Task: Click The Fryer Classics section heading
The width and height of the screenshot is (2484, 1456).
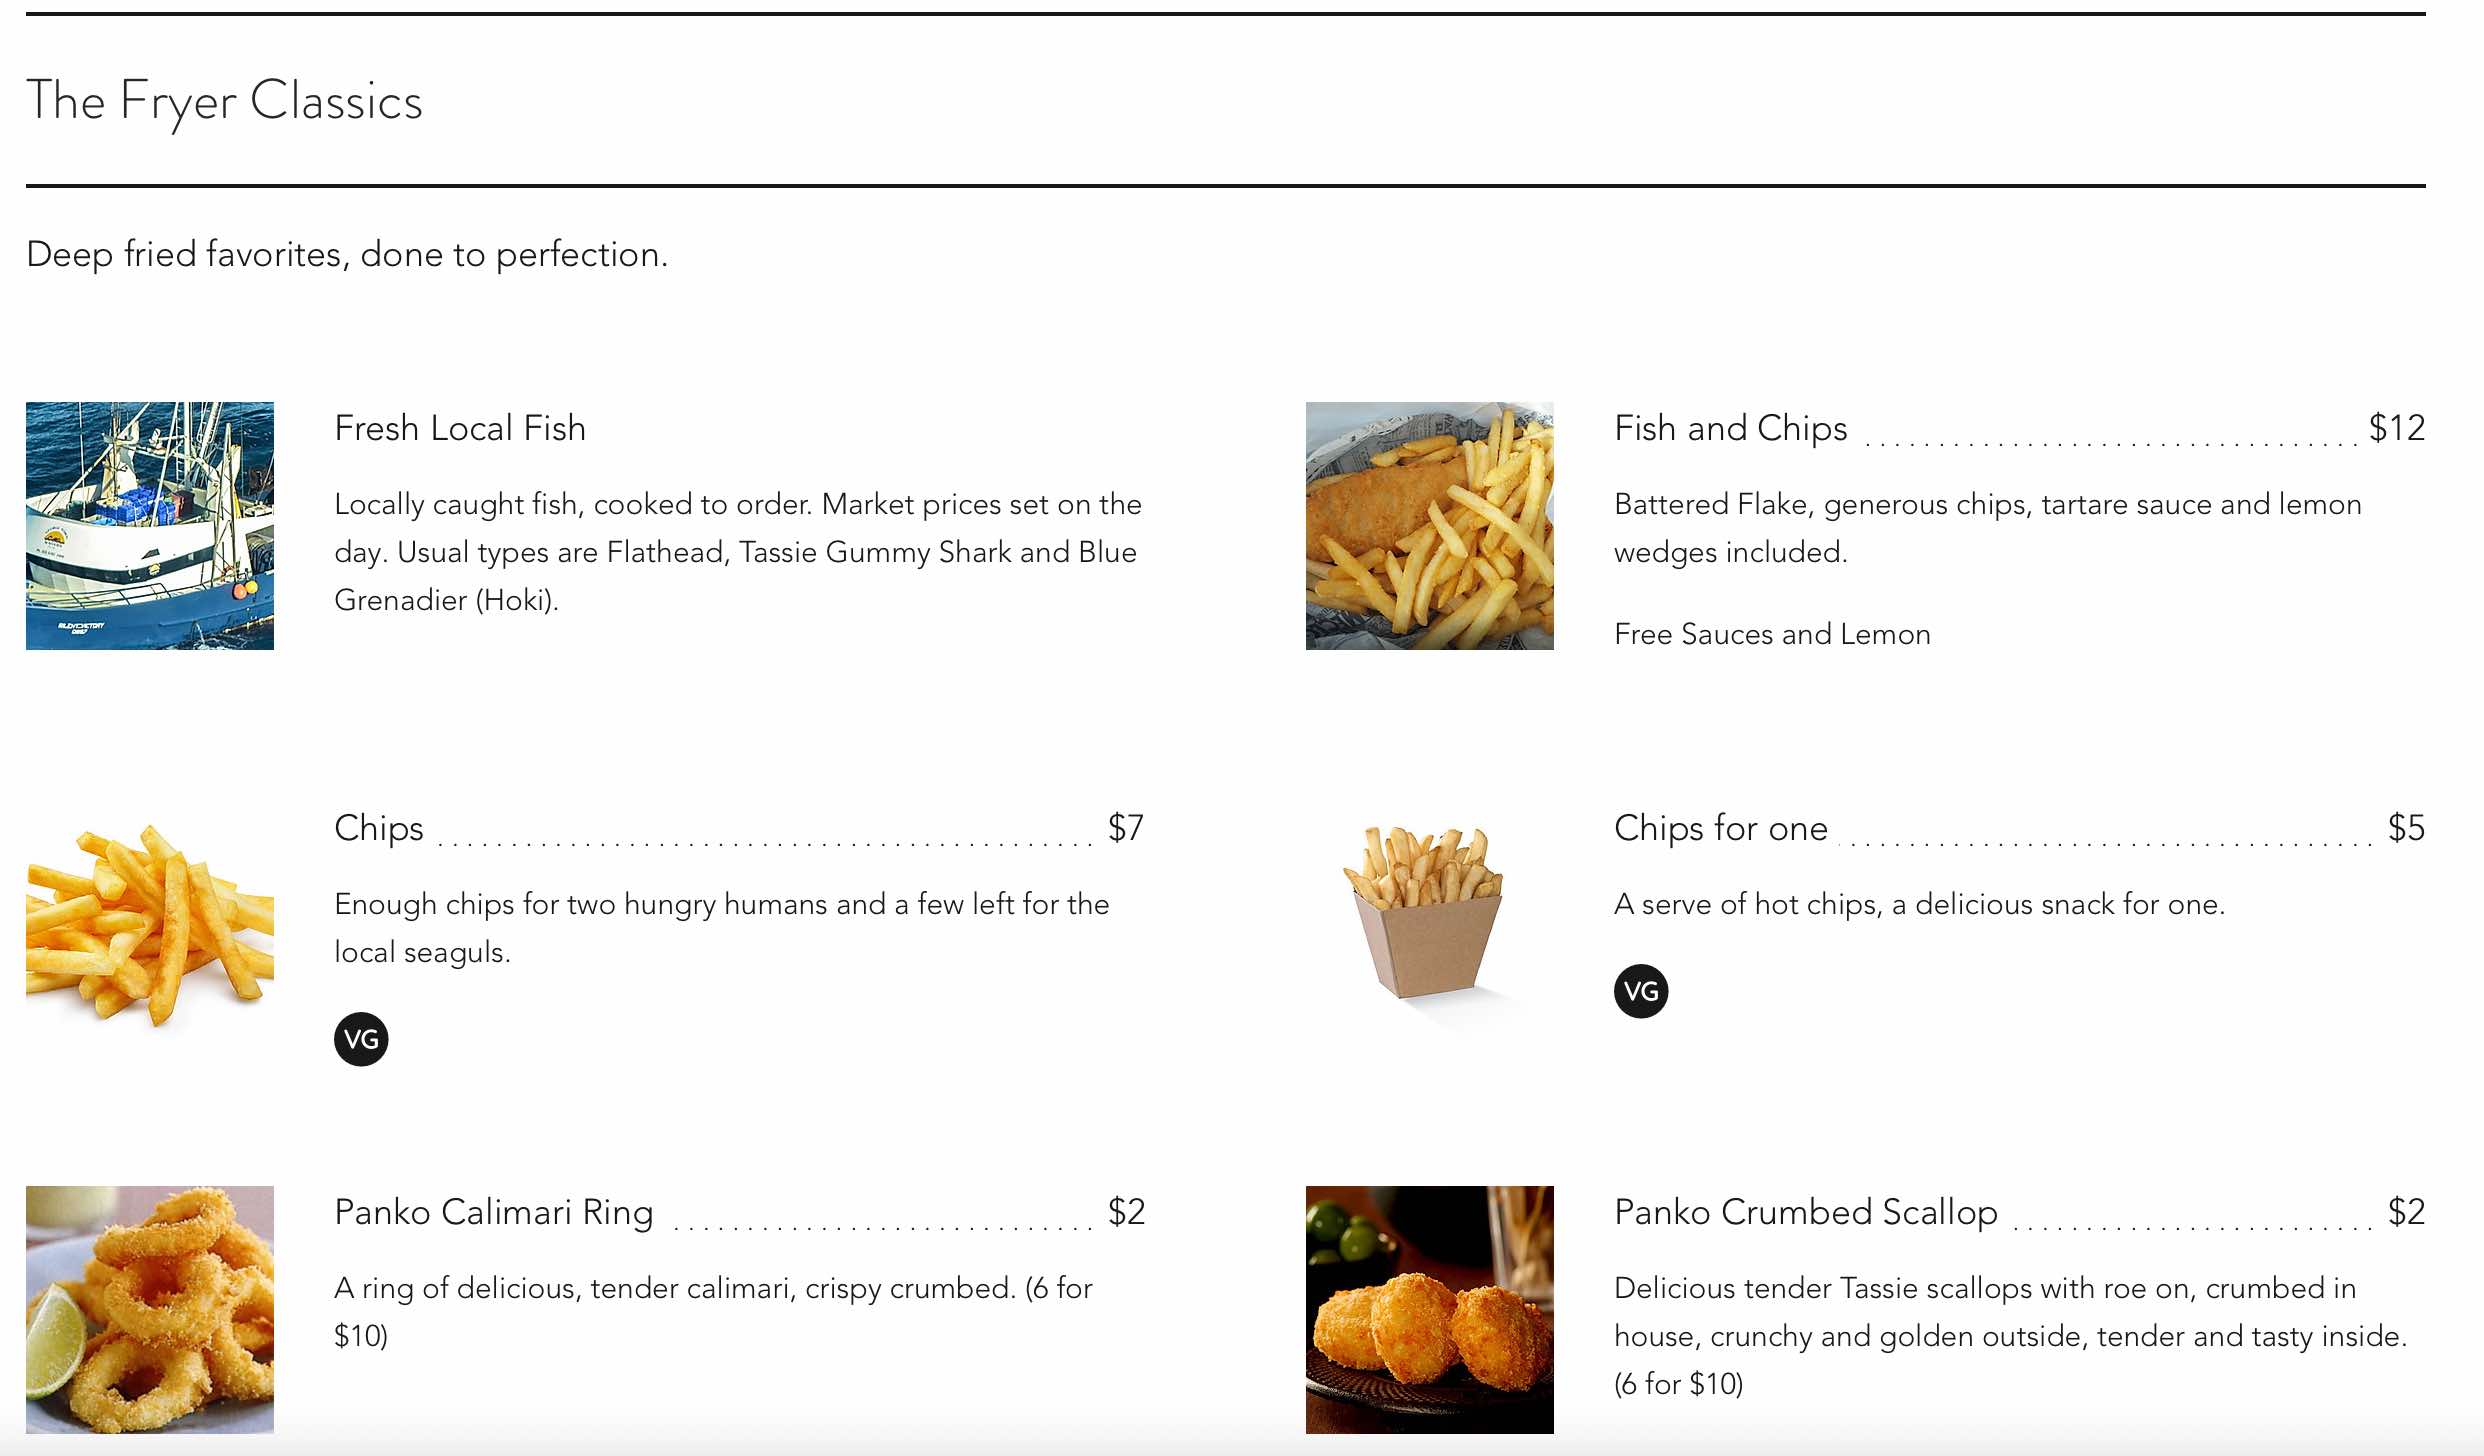Action: point(225,101)
